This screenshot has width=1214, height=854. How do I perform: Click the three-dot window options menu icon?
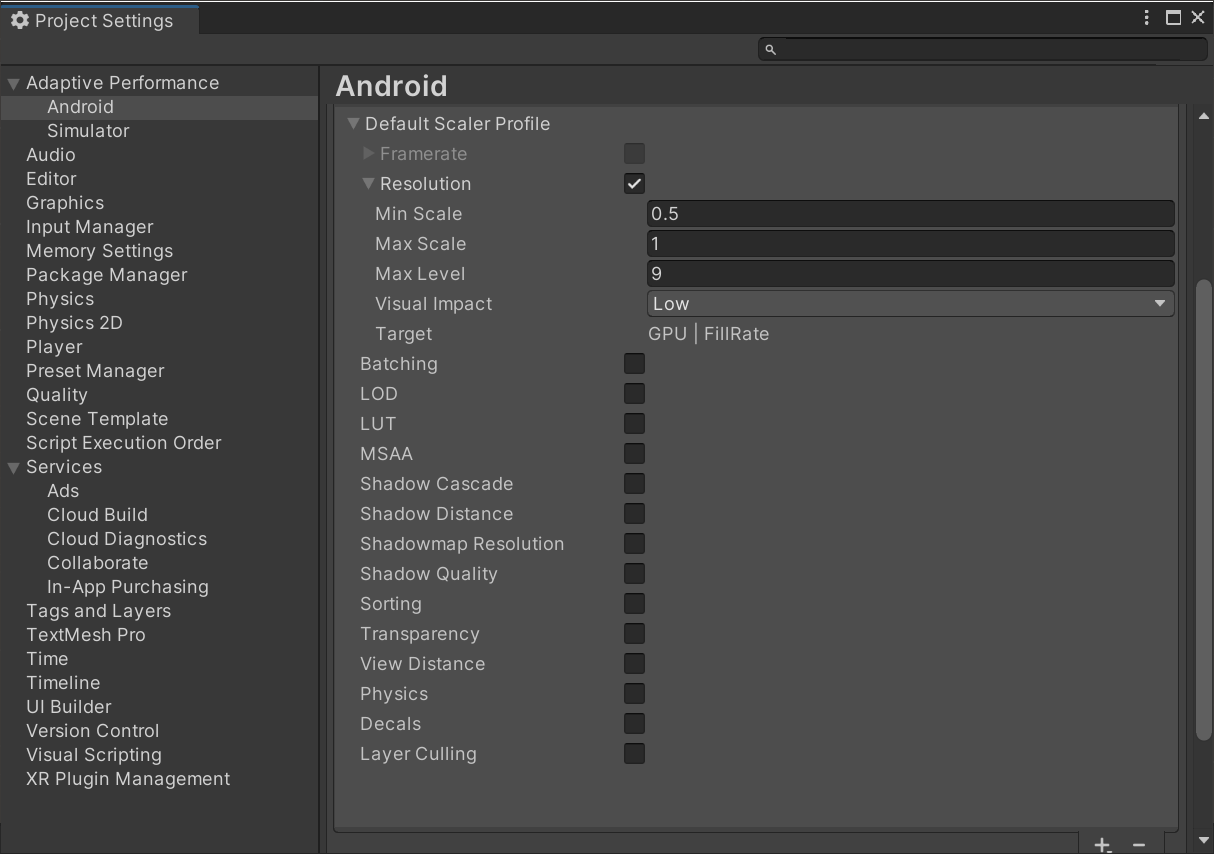[x=1148, y=17]
